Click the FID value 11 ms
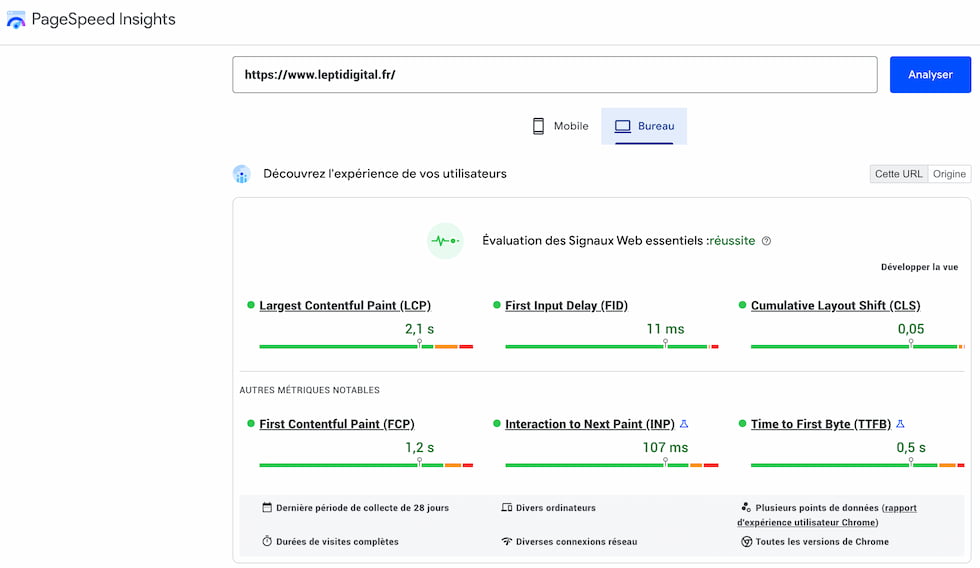Screen dimensions: 980x568 pyautogui.click(x=665, y=329)
